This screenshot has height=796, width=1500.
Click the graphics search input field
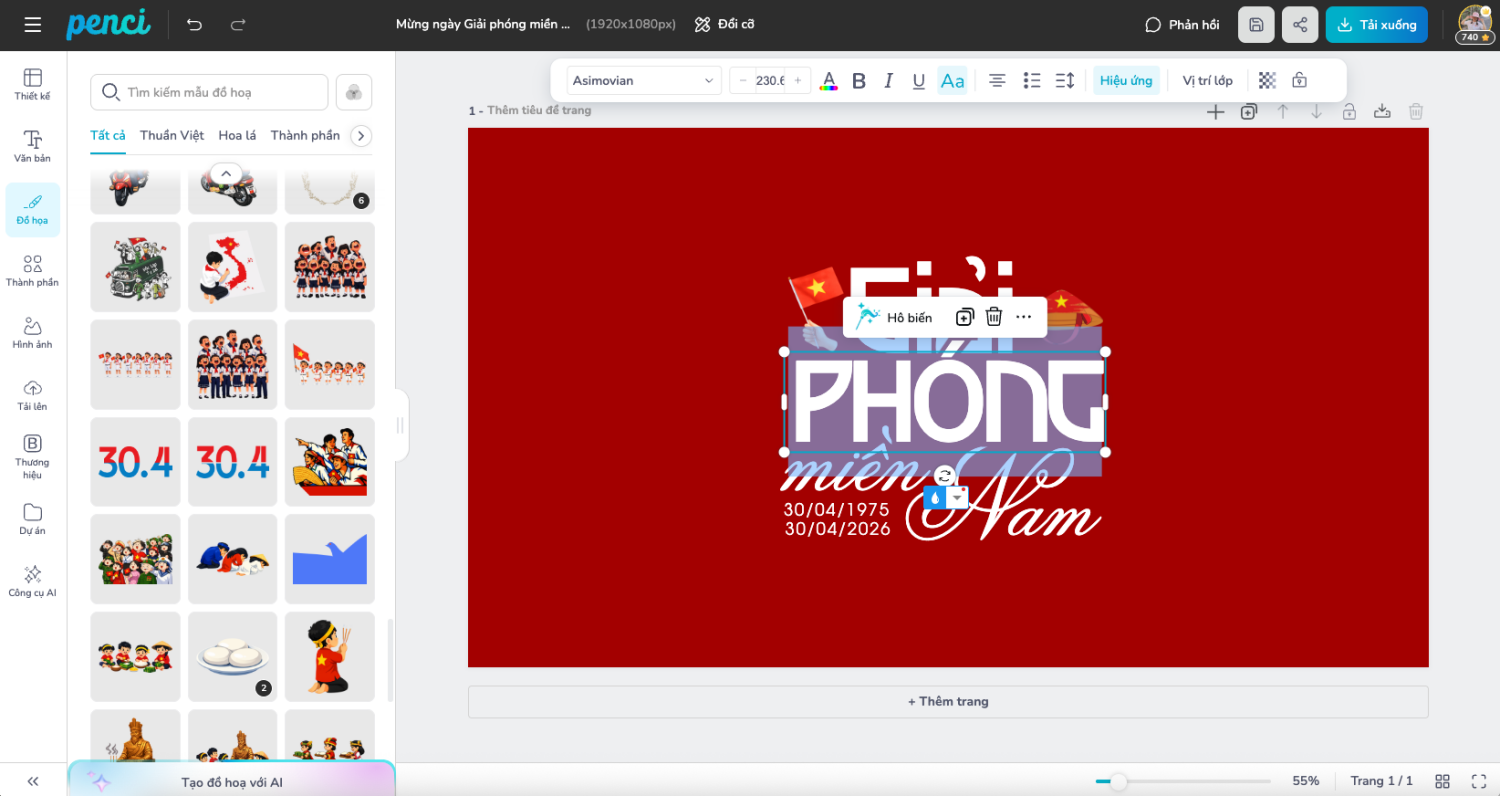pos(222,93)
